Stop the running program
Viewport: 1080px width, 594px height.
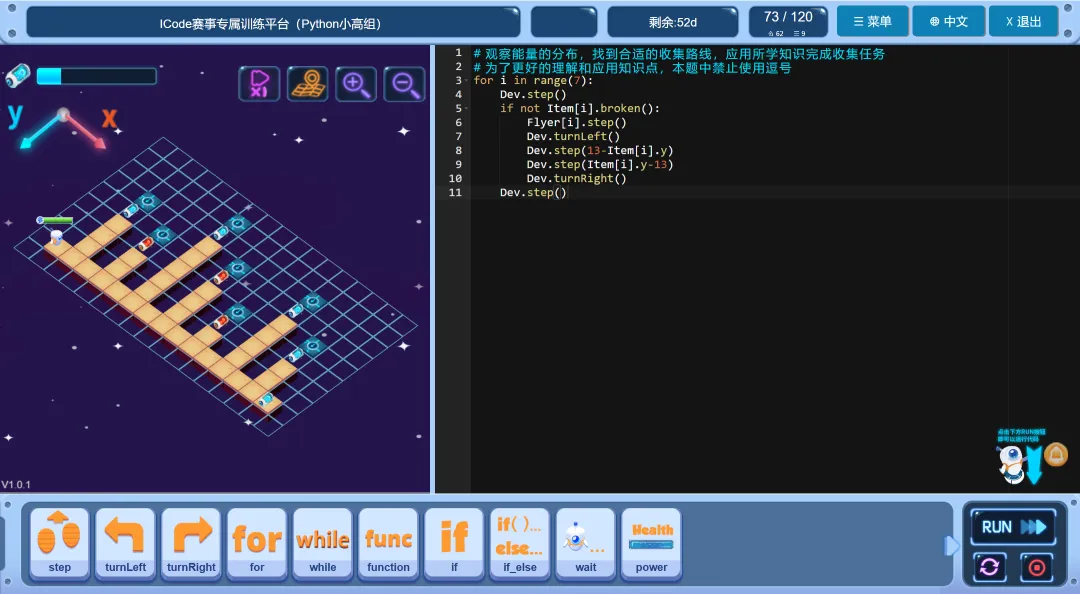(1037, 567)
